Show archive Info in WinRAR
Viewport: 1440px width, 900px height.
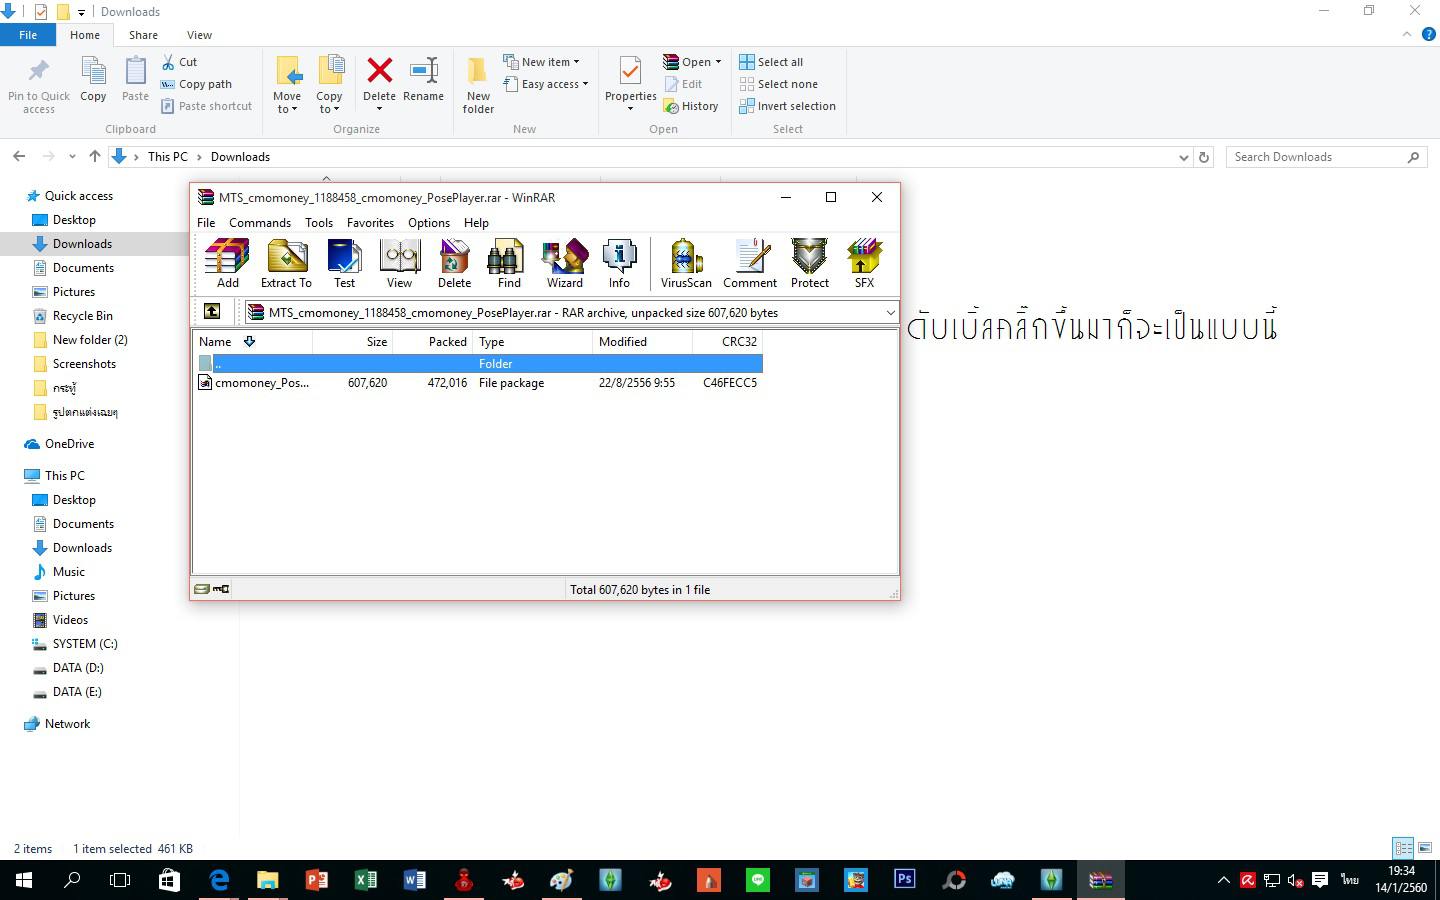tap(619, 264)
